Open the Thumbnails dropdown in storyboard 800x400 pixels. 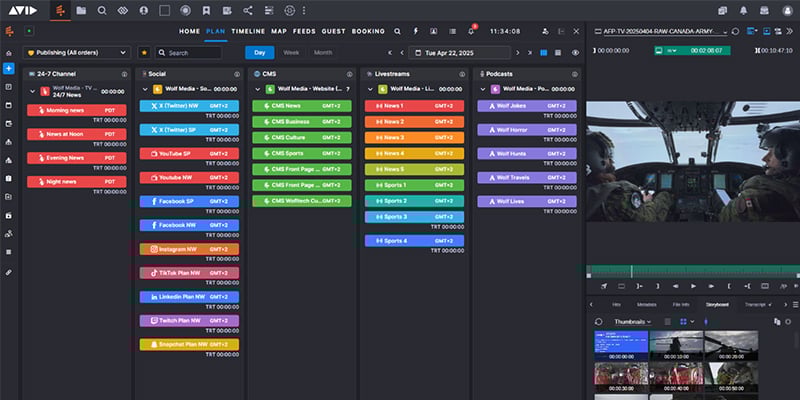coord(633,322)
